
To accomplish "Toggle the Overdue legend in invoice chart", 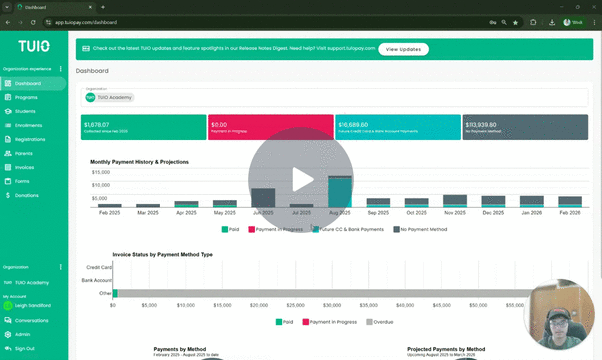I will coord(380,322).
